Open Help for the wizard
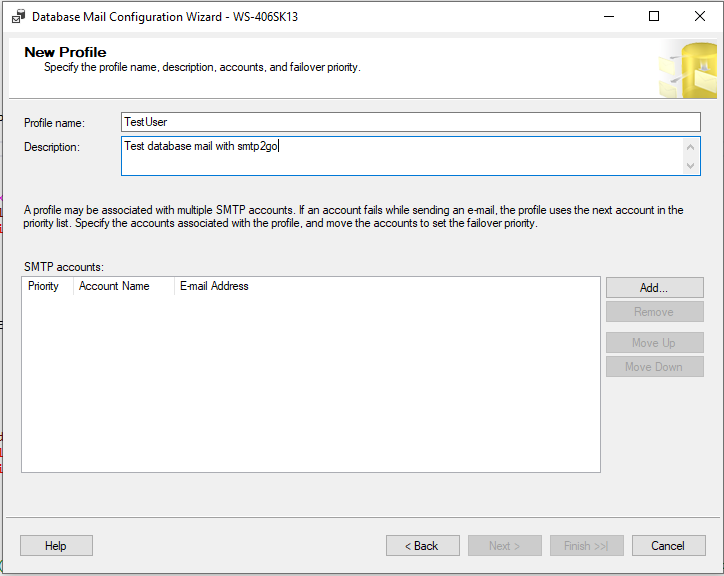This screenshot has height=576, width=724. point(56,546)
